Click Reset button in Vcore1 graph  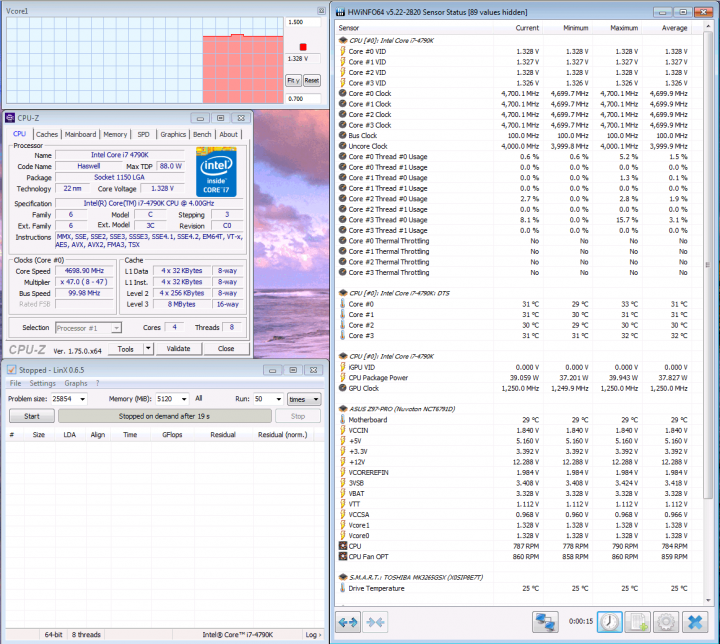(312, 80)
